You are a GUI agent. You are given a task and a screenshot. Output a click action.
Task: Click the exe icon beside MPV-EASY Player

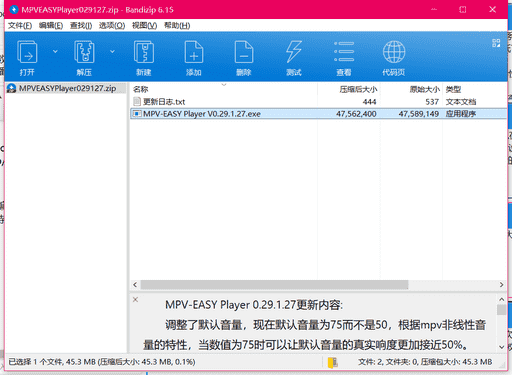click(136, 114)
